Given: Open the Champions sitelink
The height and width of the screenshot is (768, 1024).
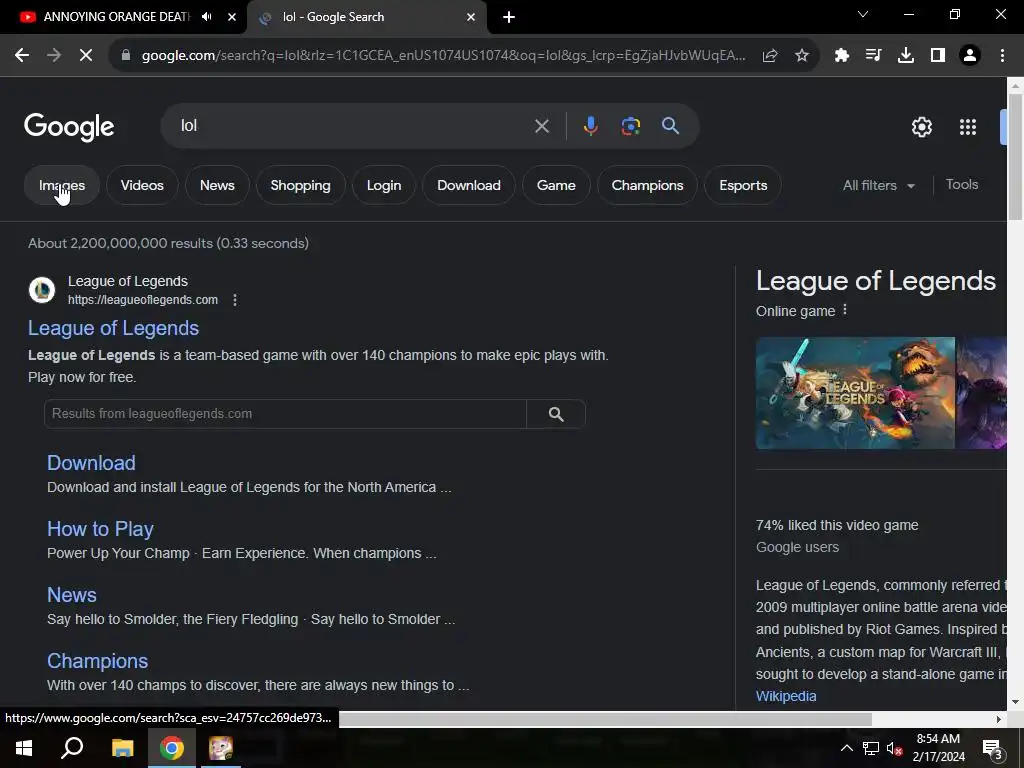Looking at the screenshot, I should pyautogui.click(x=97, y=661).
